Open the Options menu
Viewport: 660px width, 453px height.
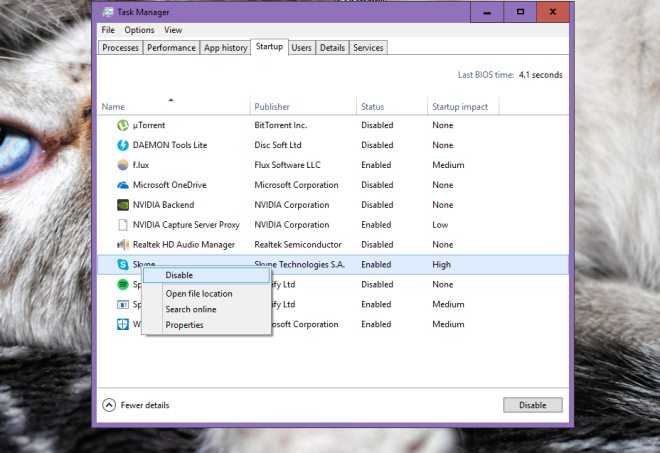[x=139, y=30]
